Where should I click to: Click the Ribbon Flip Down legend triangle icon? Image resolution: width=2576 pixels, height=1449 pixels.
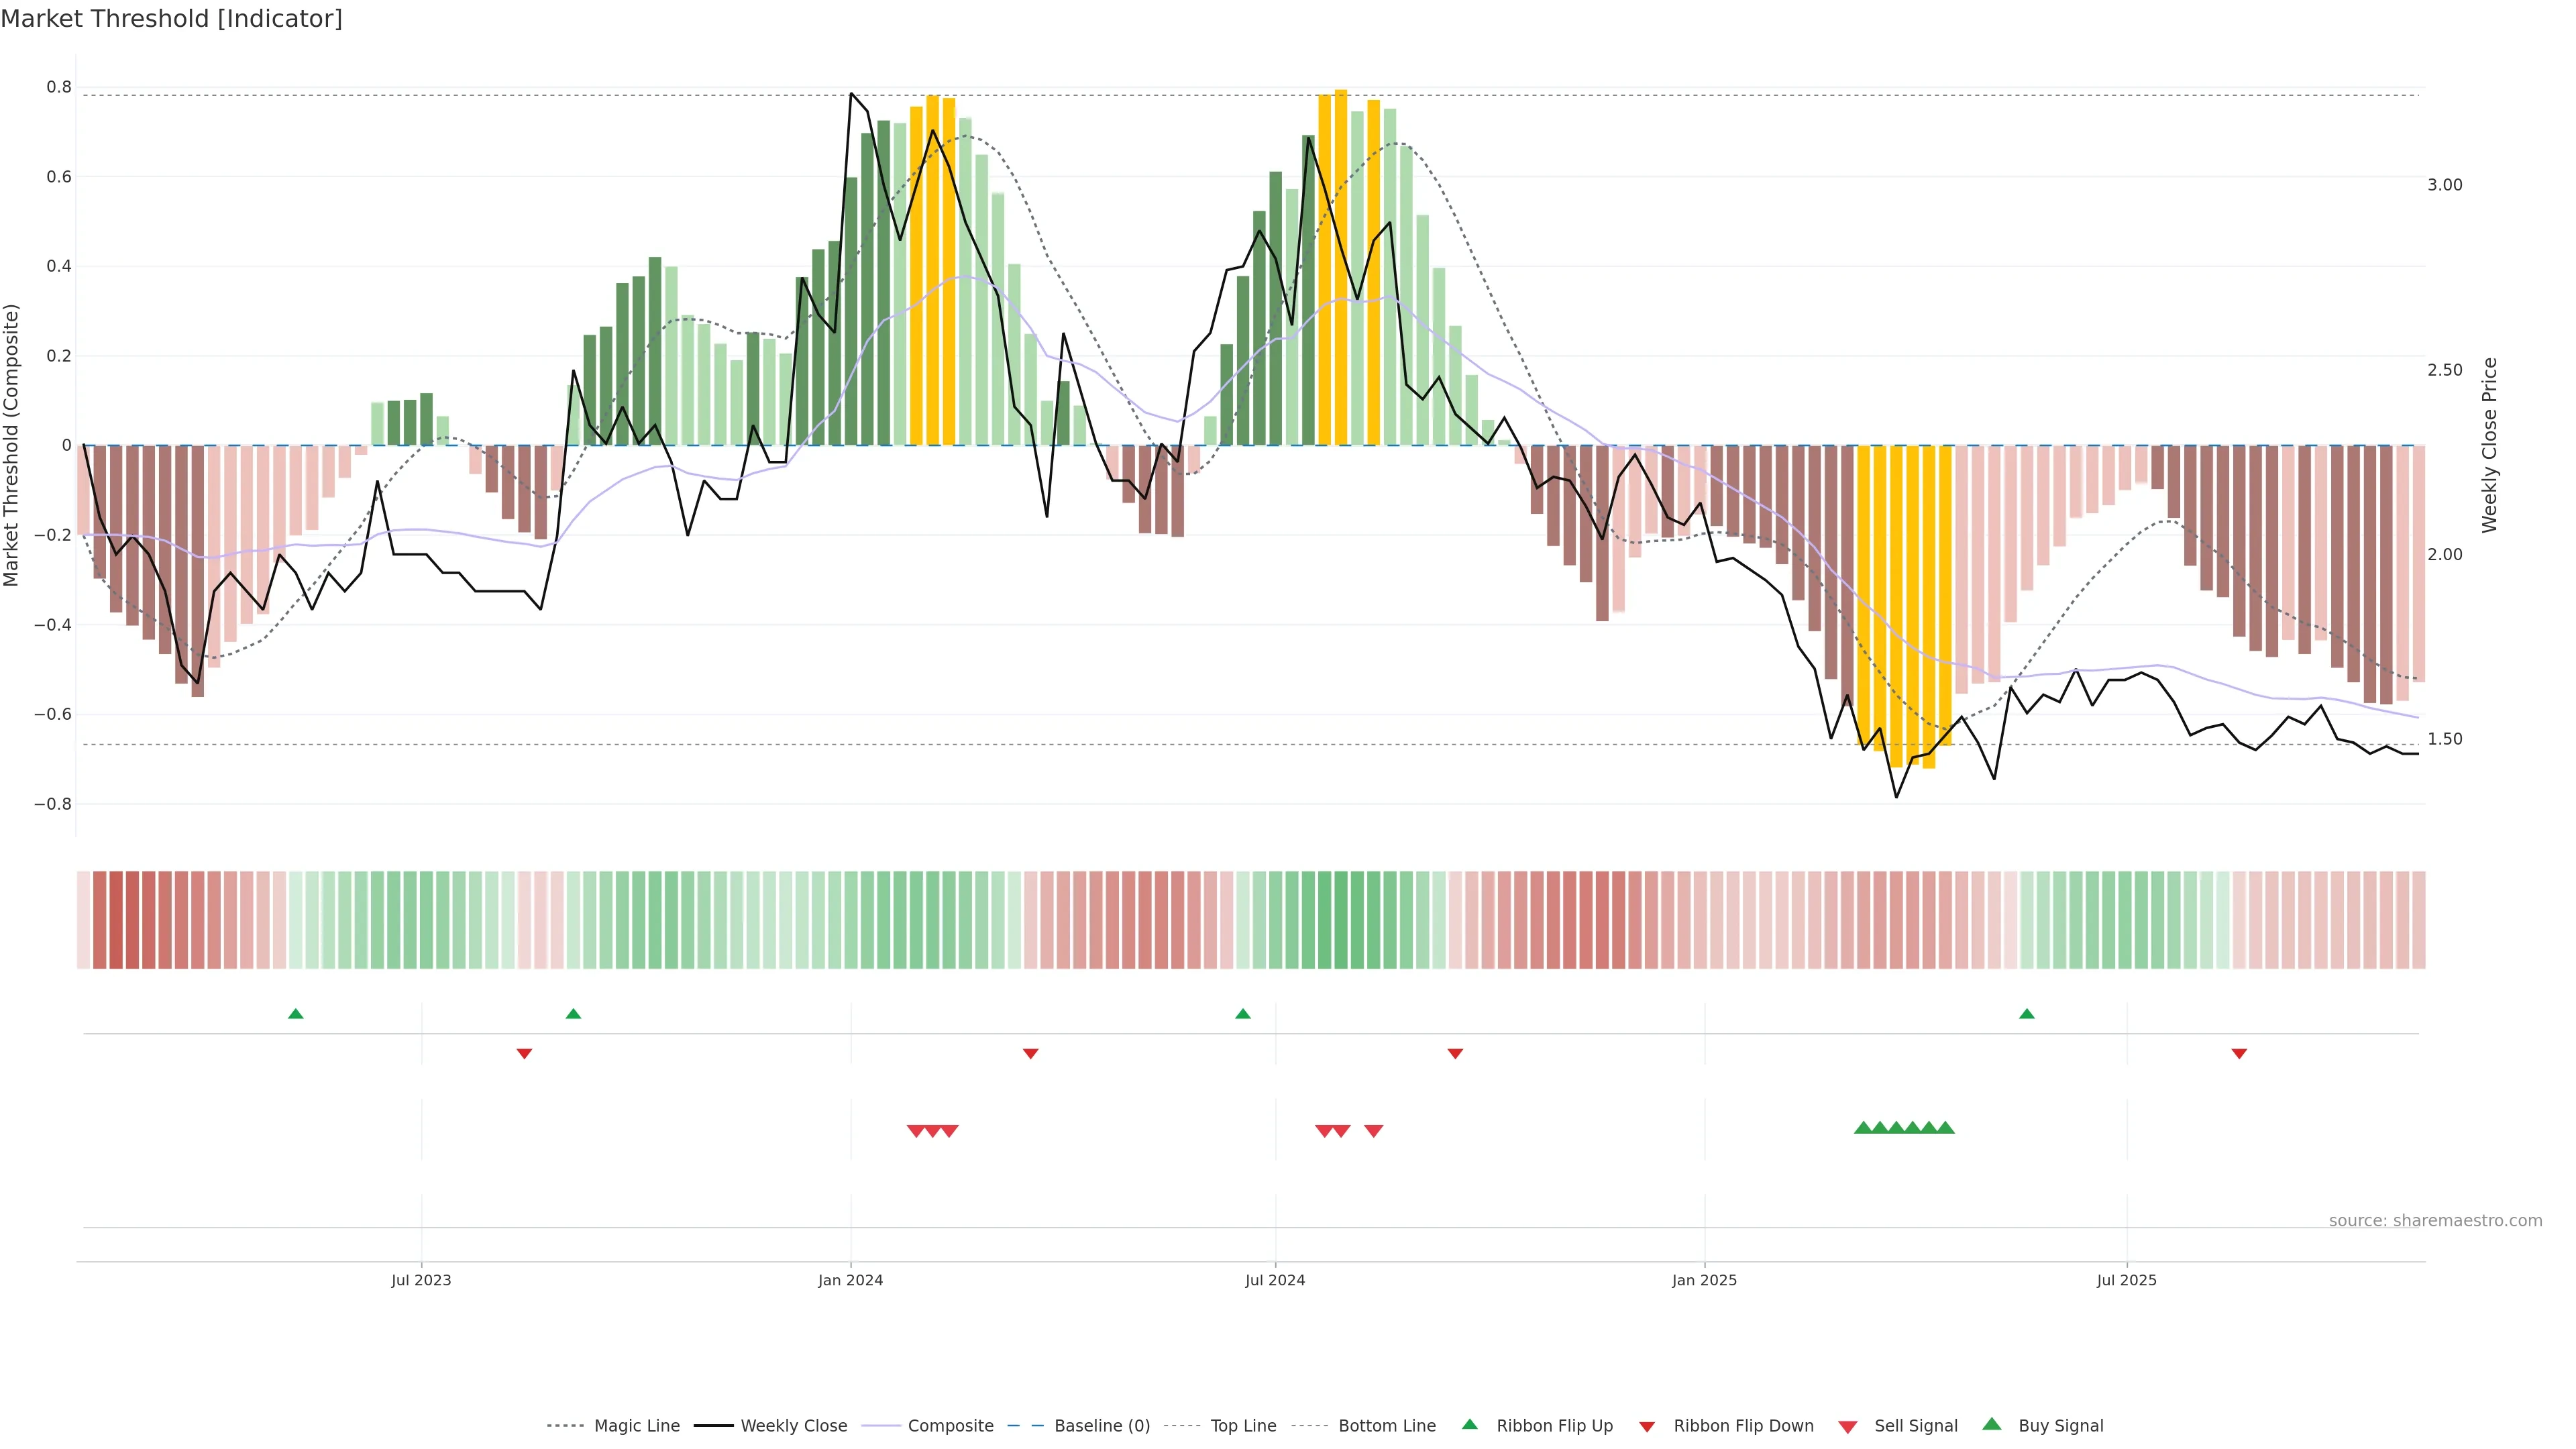1646,1427
